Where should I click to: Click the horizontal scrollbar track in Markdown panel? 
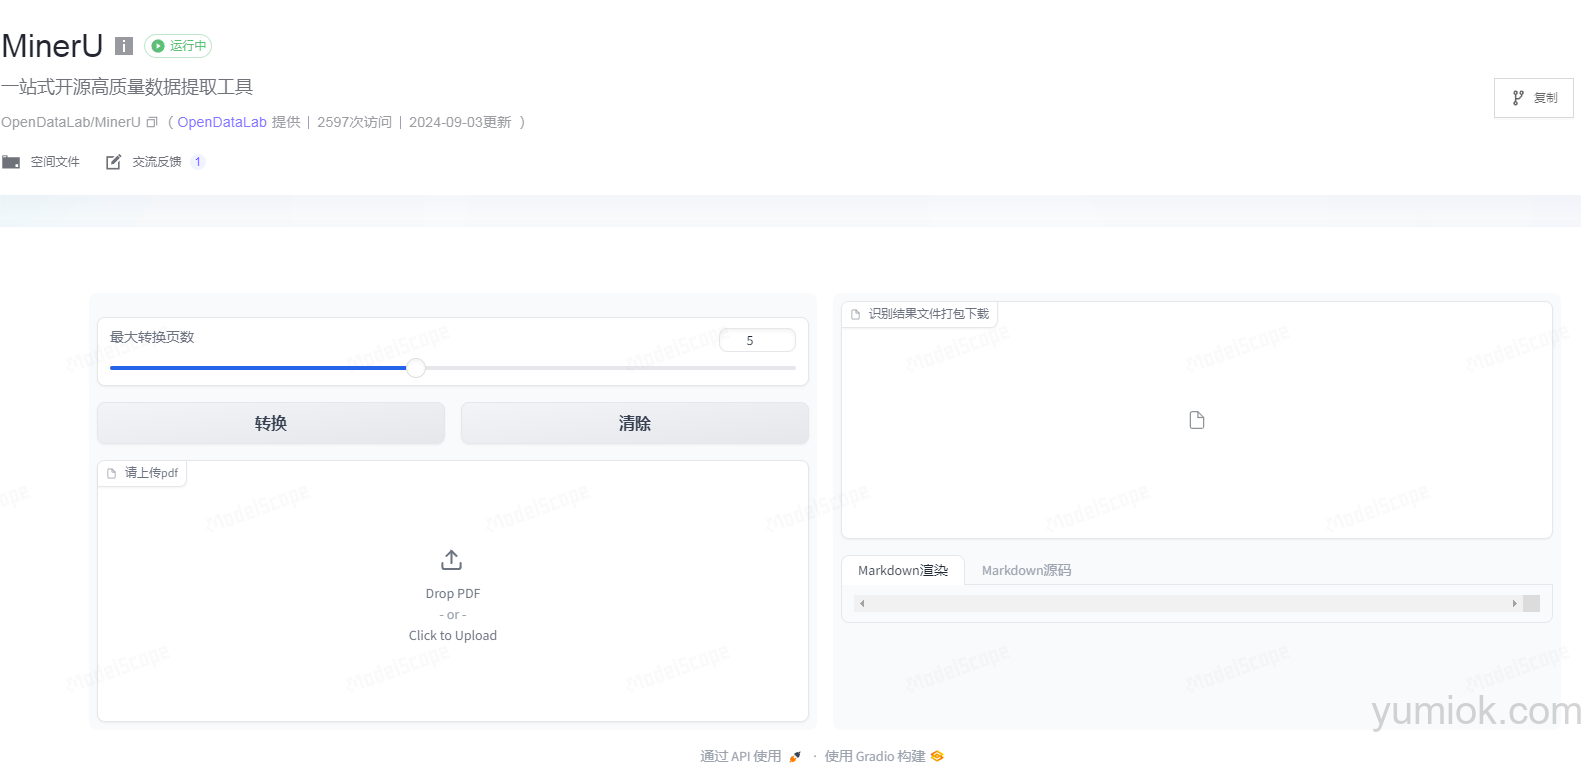coord(1188,603)
